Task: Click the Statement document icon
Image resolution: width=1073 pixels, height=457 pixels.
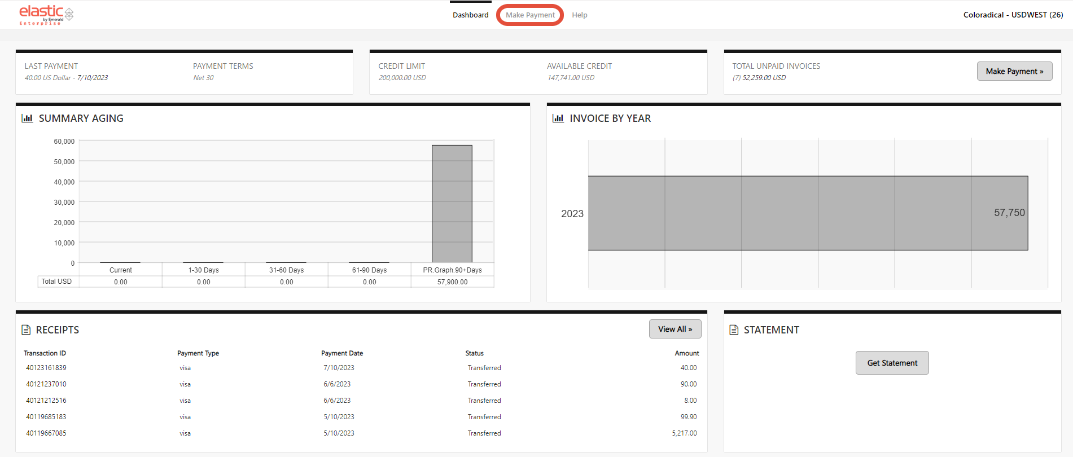Action: click(x=734, y=330)
